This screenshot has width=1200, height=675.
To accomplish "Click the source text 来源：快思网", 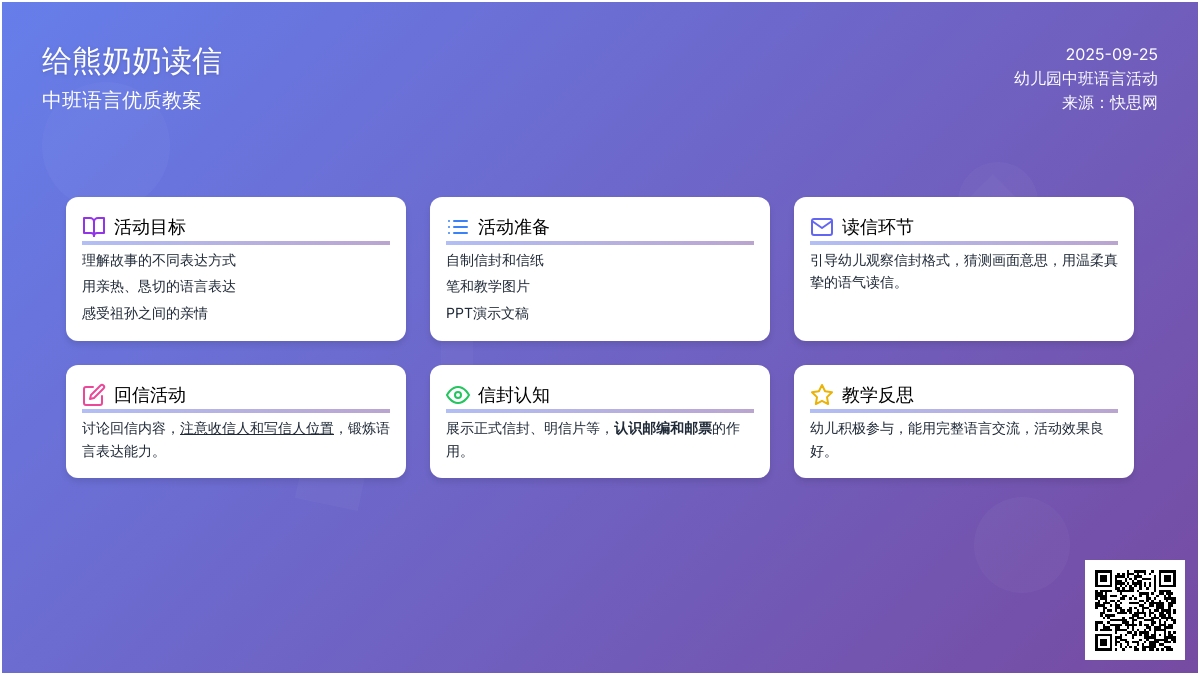I will coord(1109,102).
